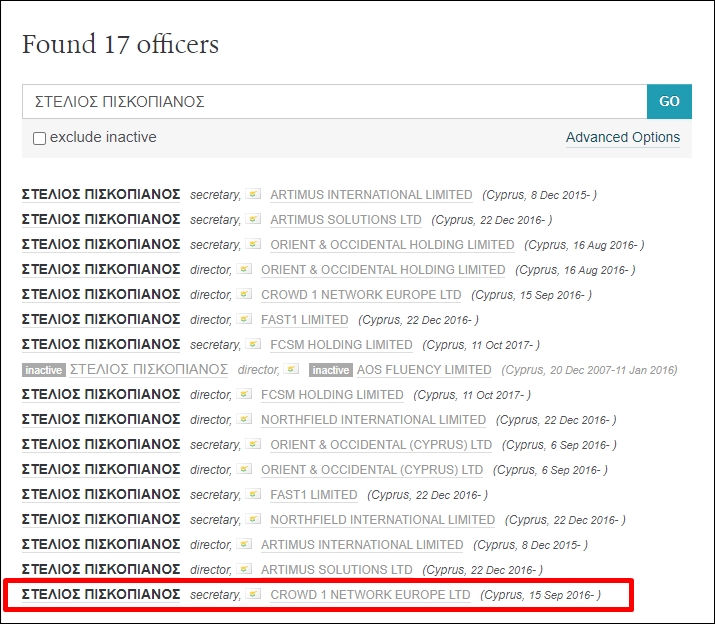The width and height of the screenshot is (715, 624).
Task: Select date text '(Cyprus, 20 Dec 2007-11 Jan 2016)'
Action: coord(589,370)
